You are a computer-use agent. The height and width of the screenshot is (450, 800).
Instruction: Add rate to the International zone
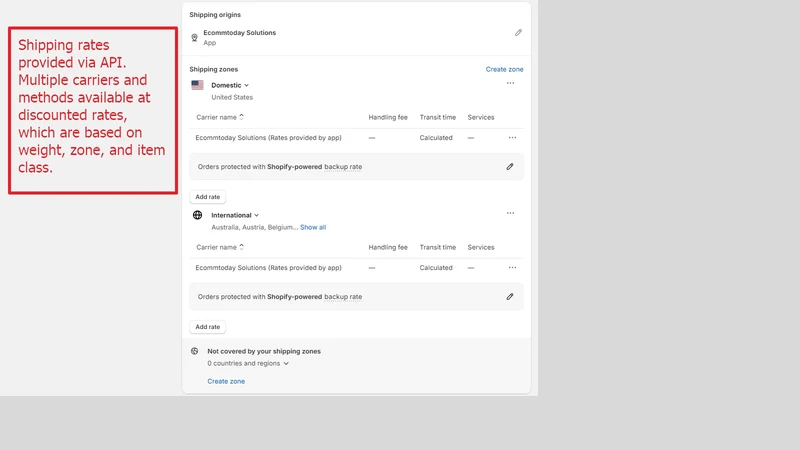coord(208,327)
